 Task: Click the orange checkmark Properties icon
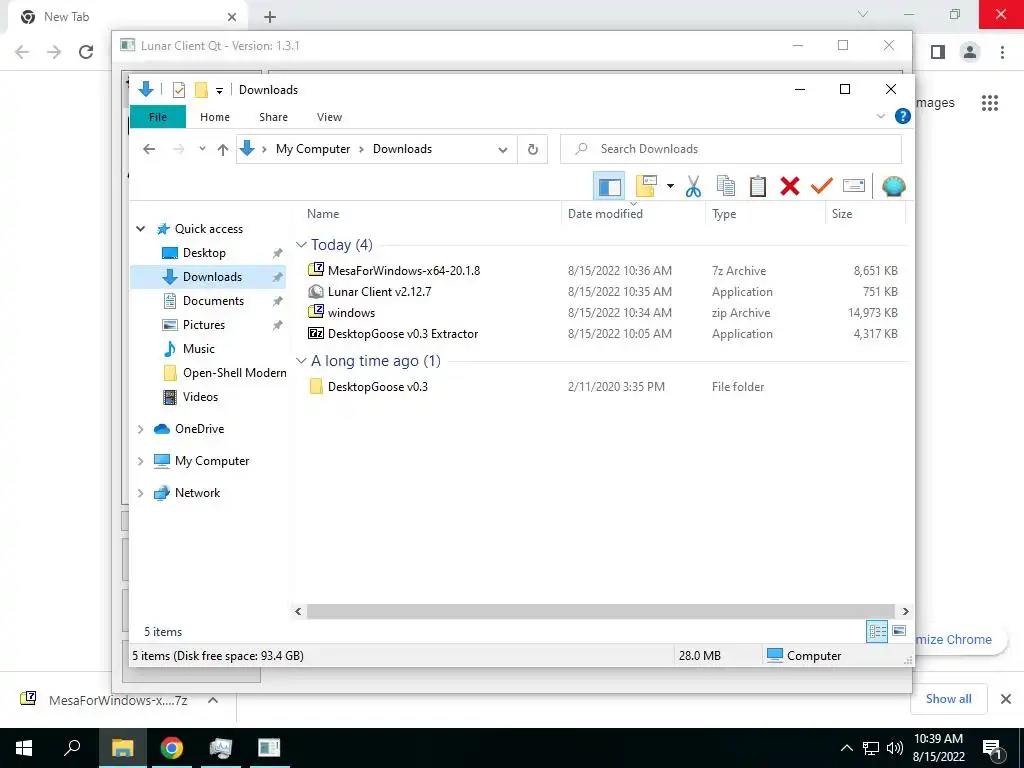coord(822,187)
